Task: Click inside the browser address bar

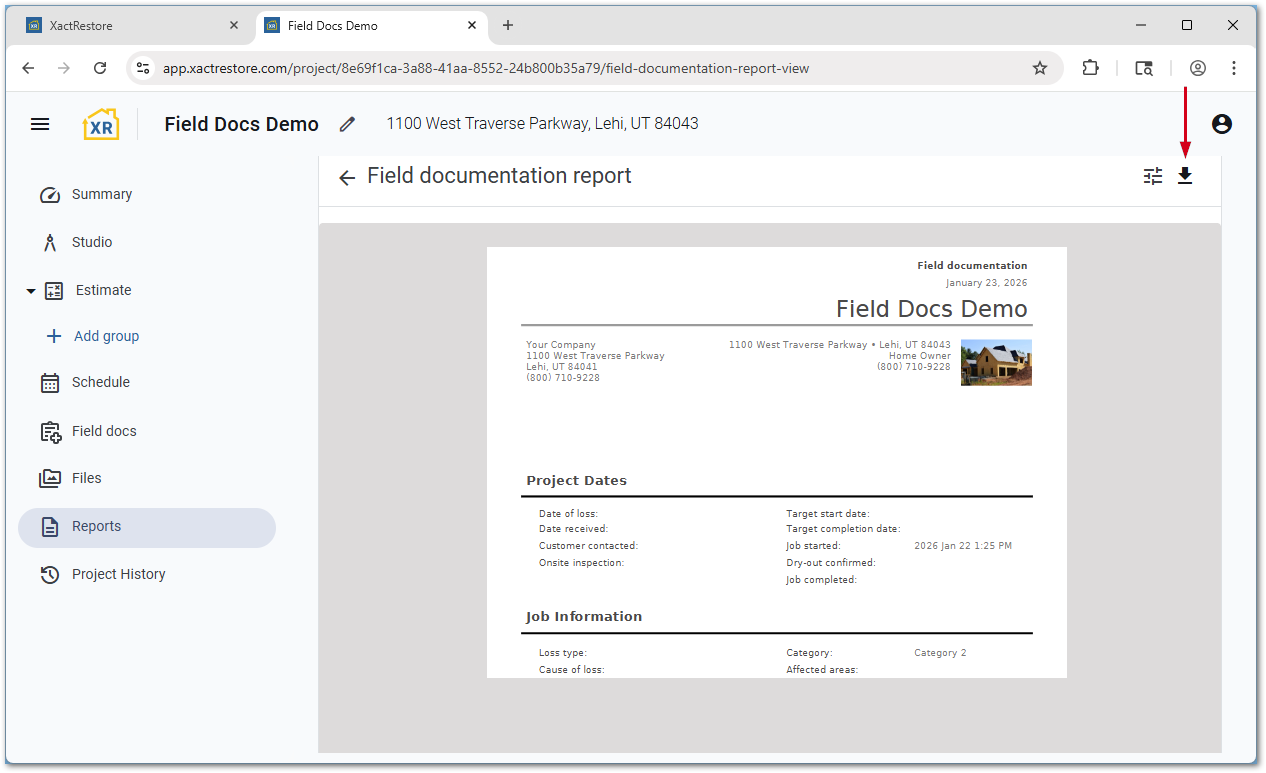Action: coord(600,68)
